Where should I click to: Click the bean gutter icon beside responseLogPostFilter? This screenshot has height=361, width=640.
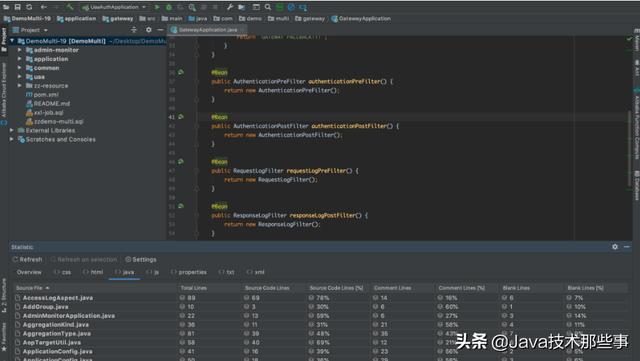(181, 206)
